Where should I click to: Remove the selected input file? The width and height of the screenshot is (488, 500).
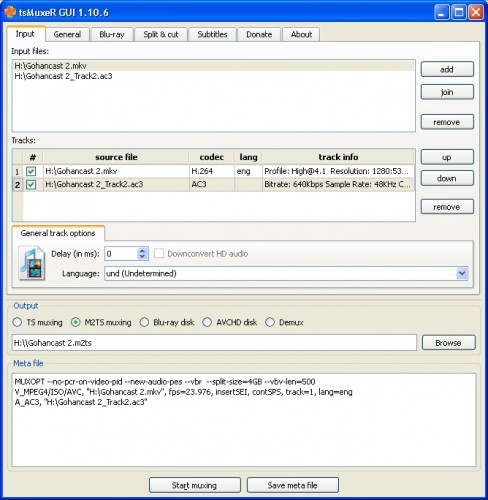tap(447, 122)
